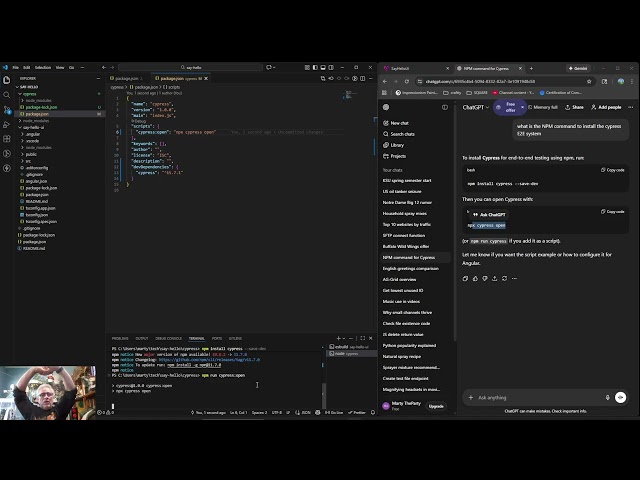Collapse ChatGPT sidebar with the toggle icon
This screenshot has height=480, width=640.
click(445, 107)
